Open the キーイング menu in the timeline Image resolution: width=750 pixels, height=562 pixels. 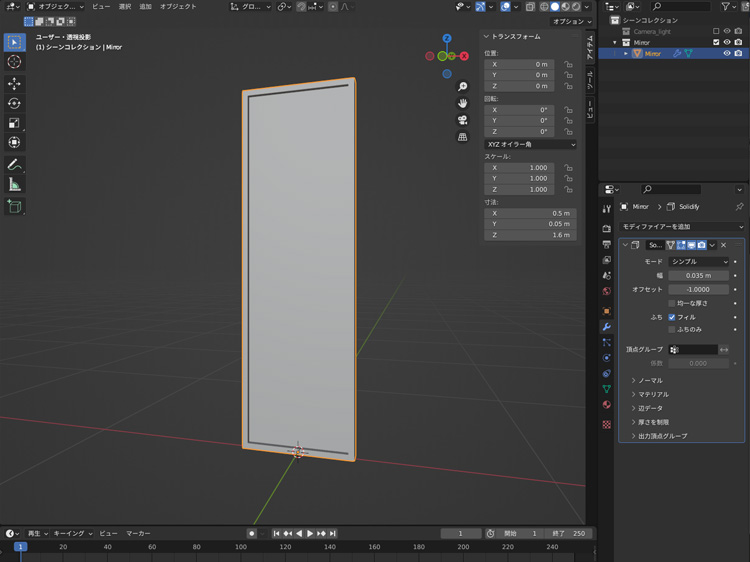[73, 534]
